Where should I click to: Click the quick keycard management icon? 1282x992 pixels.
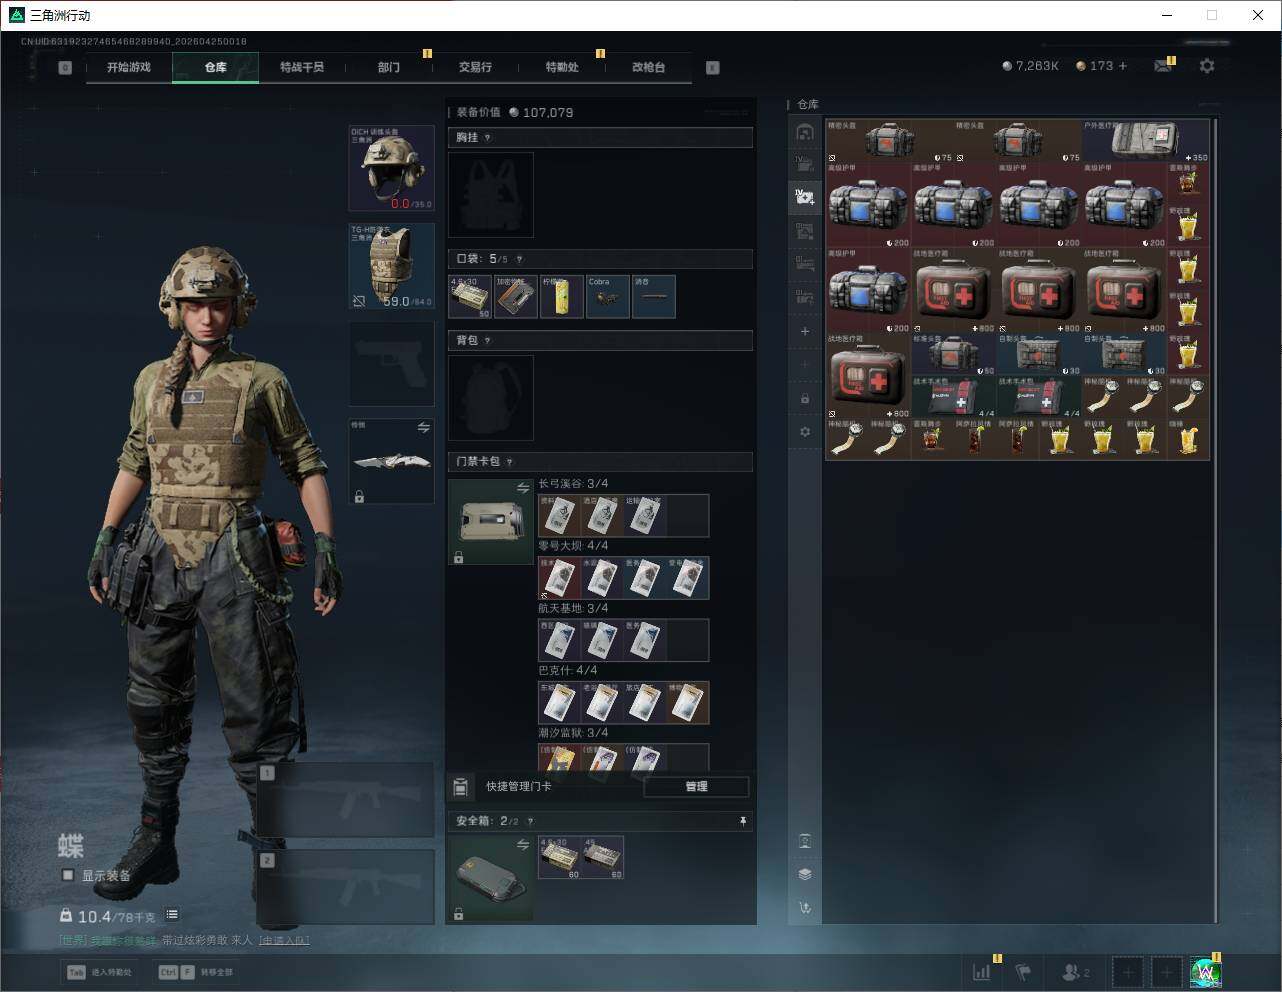click(x=460, y=787)
